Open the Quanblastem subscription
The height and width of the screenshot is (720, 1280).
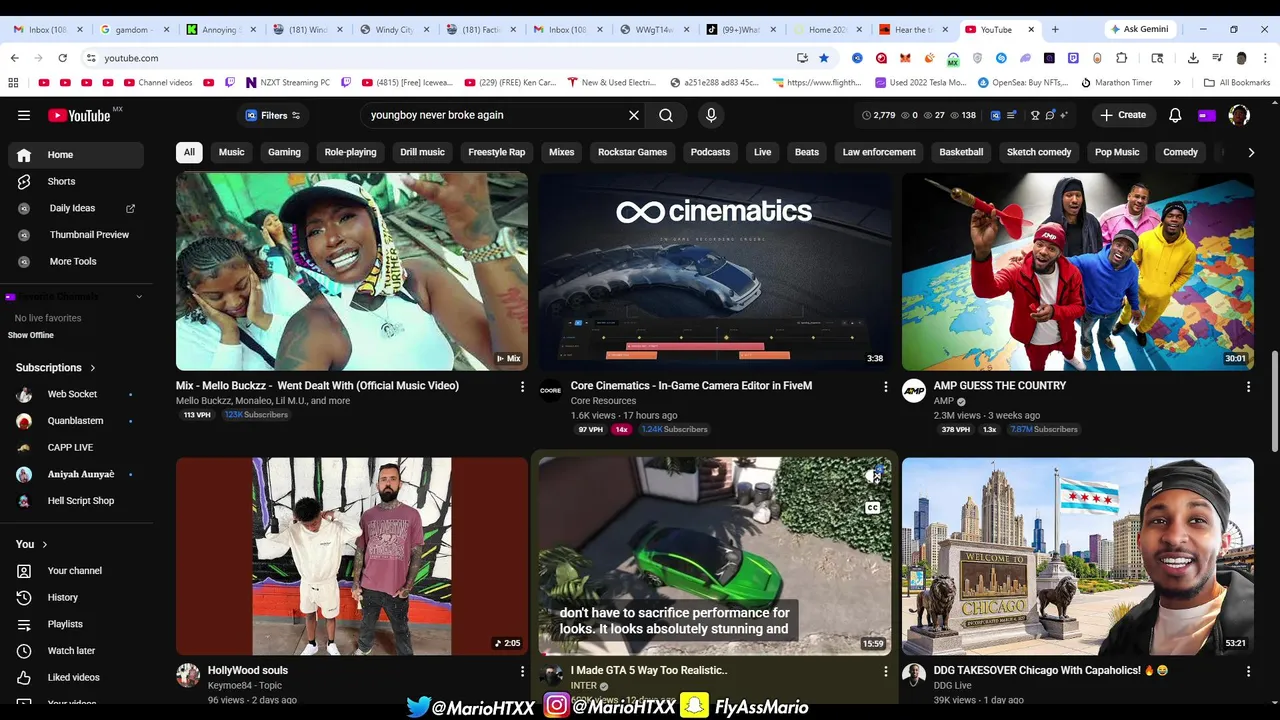(x=77, y=421)
